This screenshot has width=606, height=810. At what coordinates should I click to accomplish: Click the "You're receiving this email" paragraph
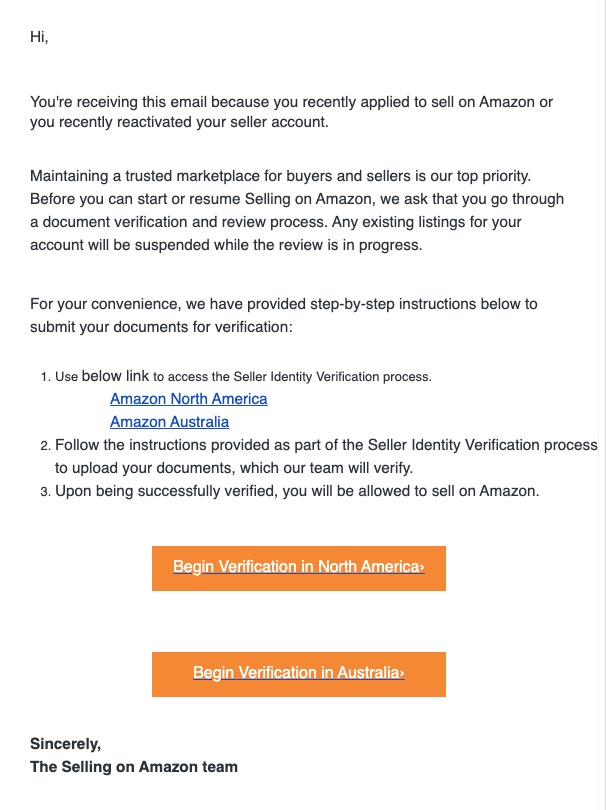(x=291, y=112)
